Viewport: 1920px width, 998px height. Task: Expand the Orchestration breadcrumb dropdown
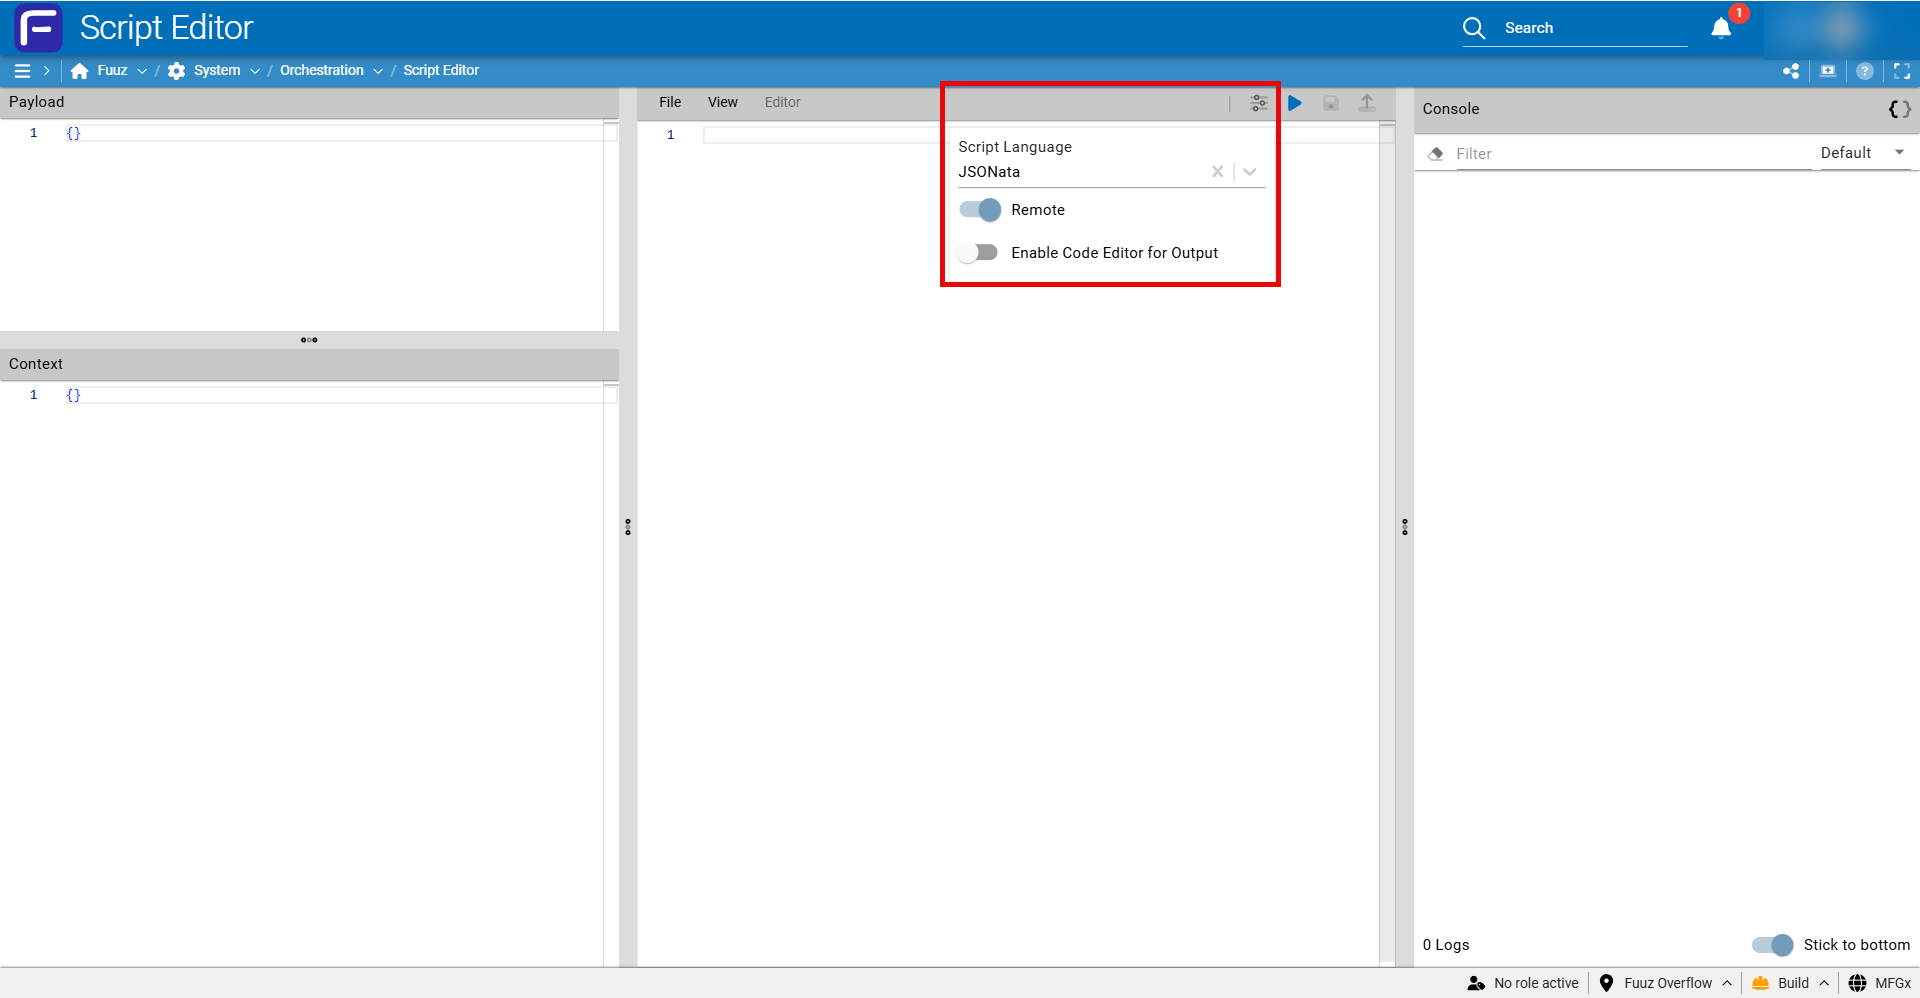(378, 71)
